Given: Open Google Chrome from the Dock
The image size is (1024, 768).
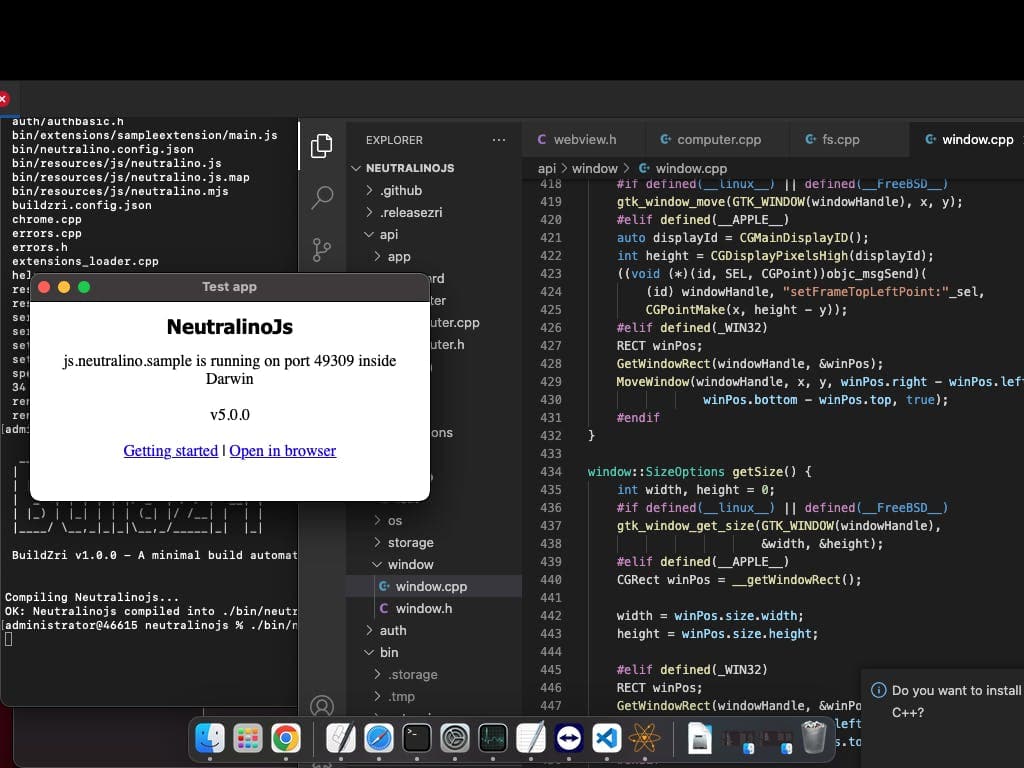Looking at the screenshot, I should pyautogui.click(x=285, y=738).
